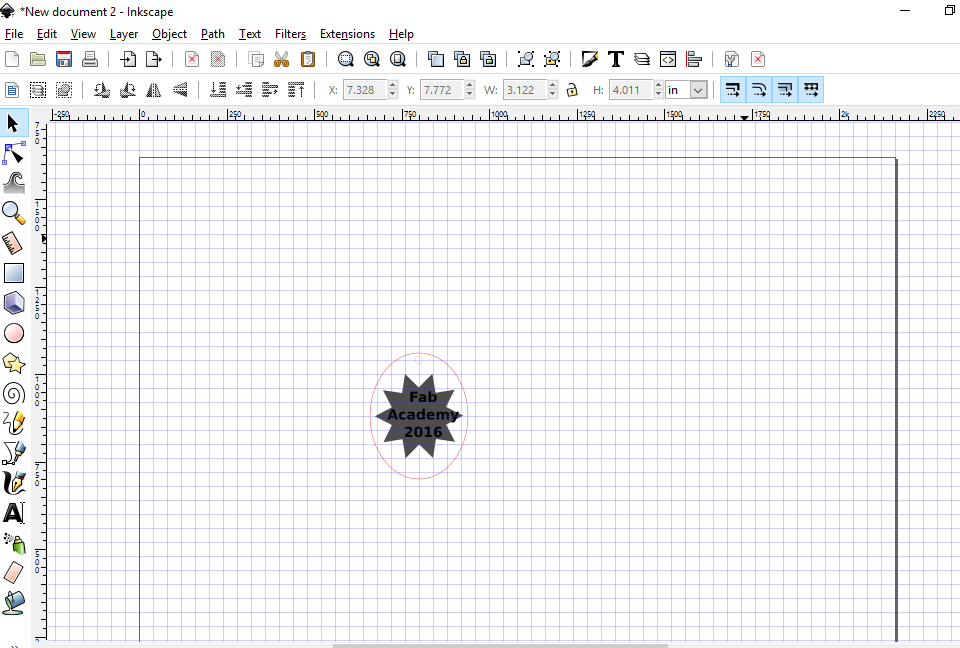Decrease H height spinner
Screen dimensions: 960x648
tap(658, 94)
